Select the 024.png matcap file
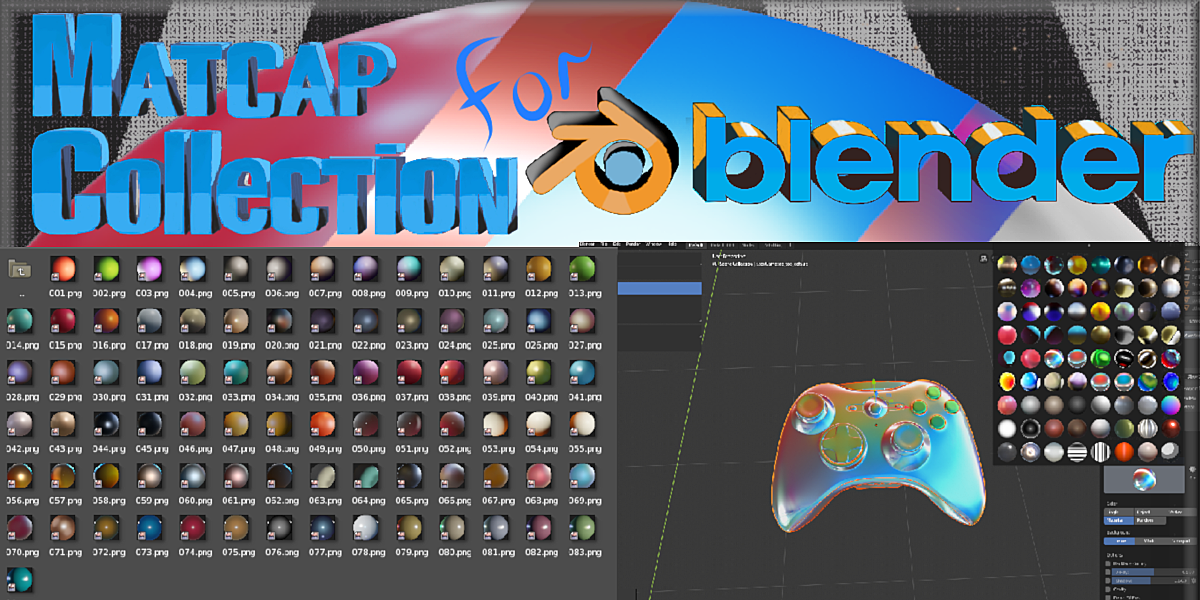Image resolution: width=1200 pixels, height=600 pixels. (x=451, y=322)
